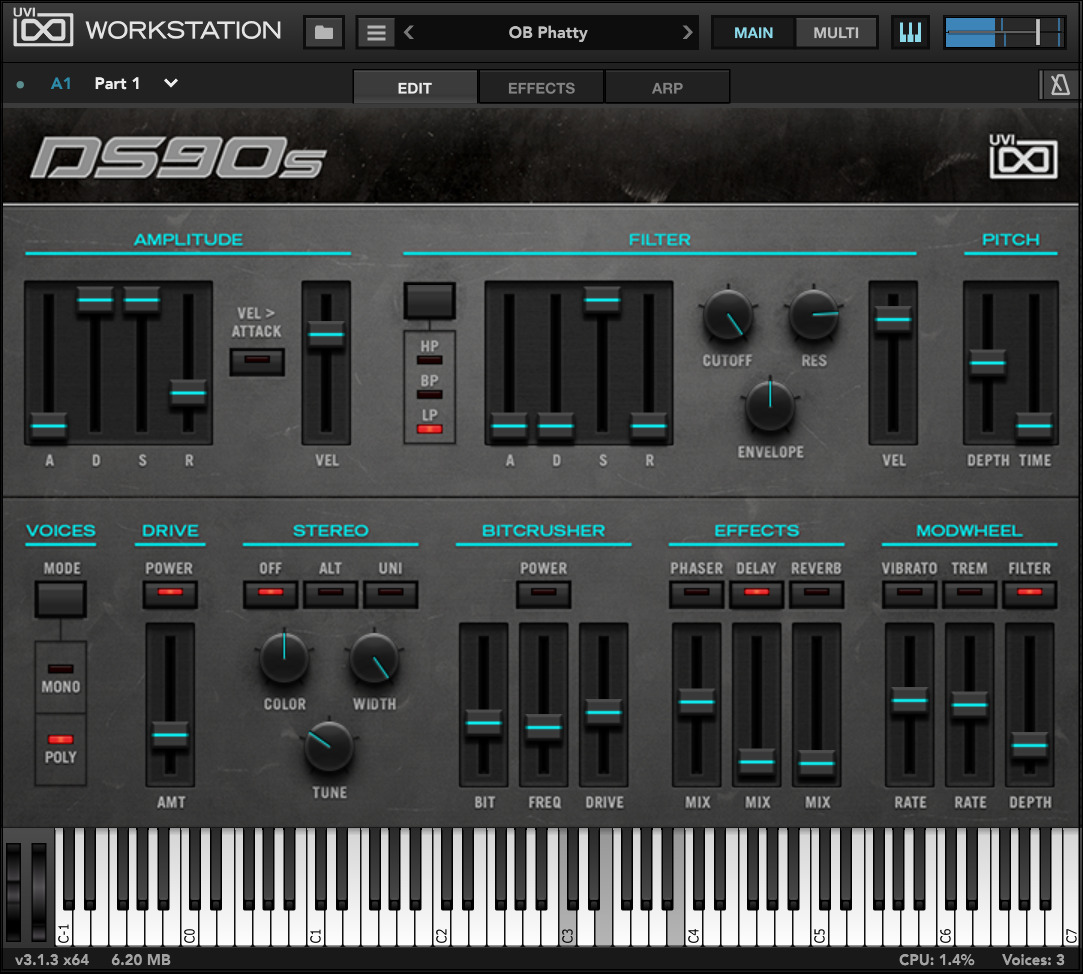Click the pitch DEPTH slider handle
1083x974 pixels.
tap(988, 363)
